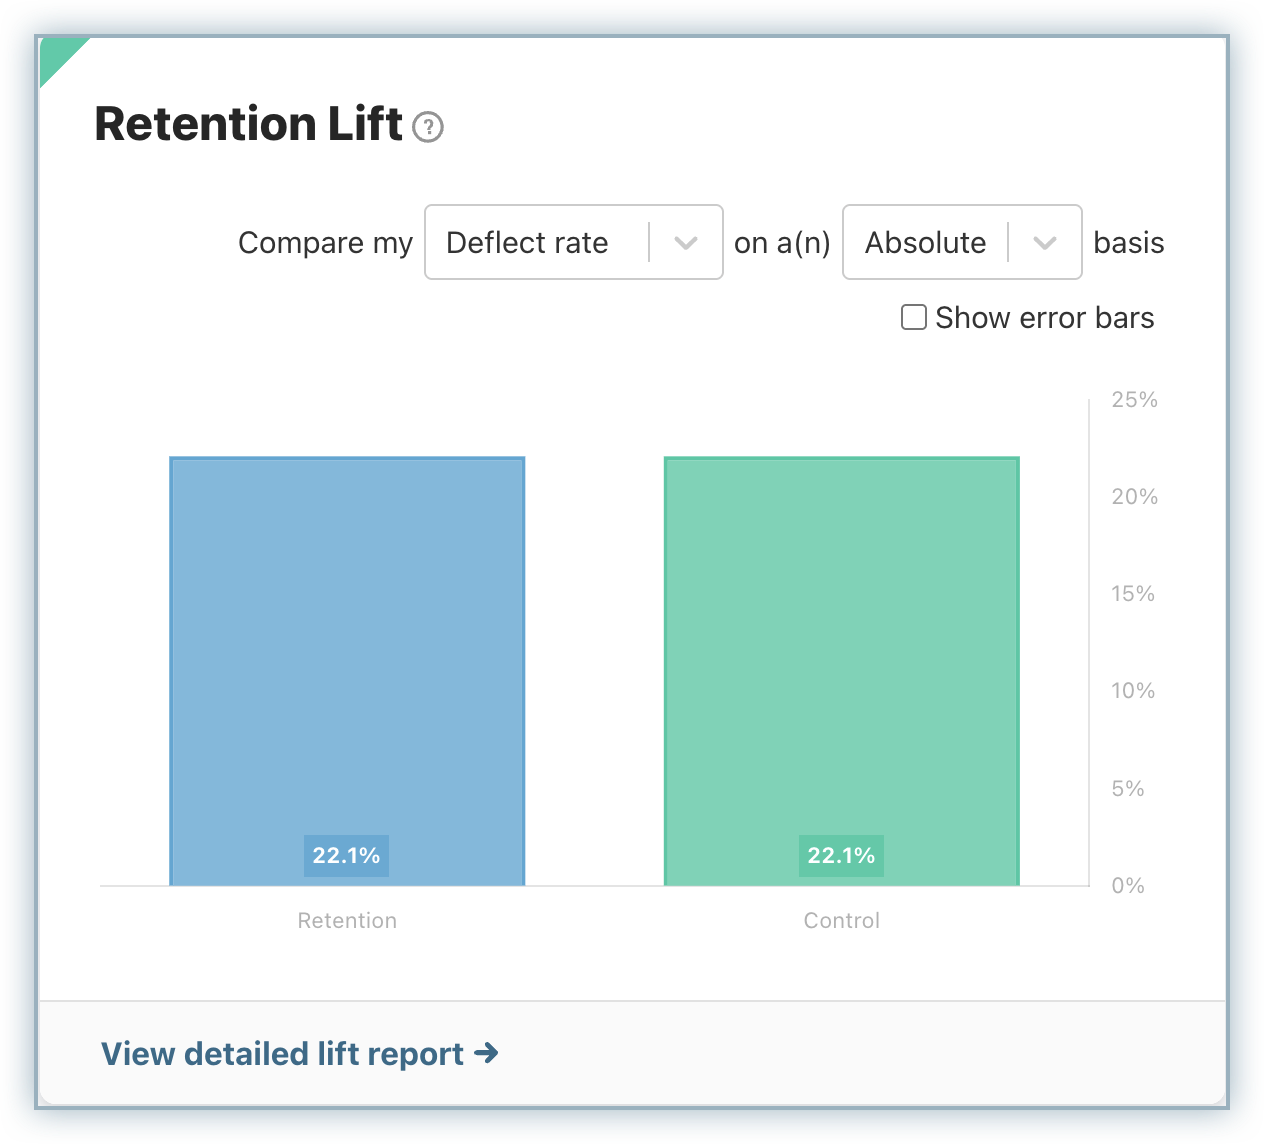Click the help icon beside Retention Lift
This screenshot has height=1144, width=1264.
pyautogui.click(x=428, y=127)
